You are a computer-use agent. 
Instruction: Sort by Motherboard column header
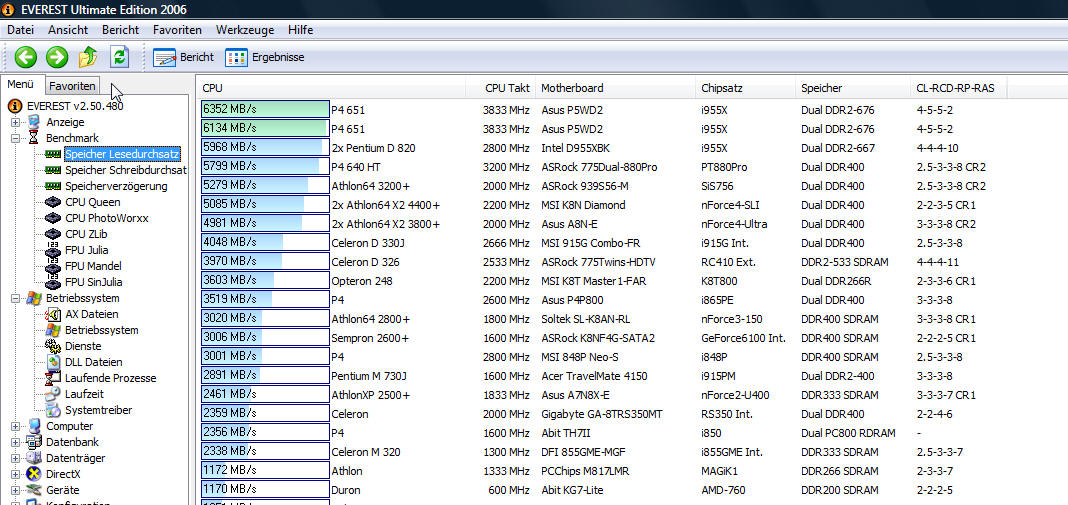[616, 88]
